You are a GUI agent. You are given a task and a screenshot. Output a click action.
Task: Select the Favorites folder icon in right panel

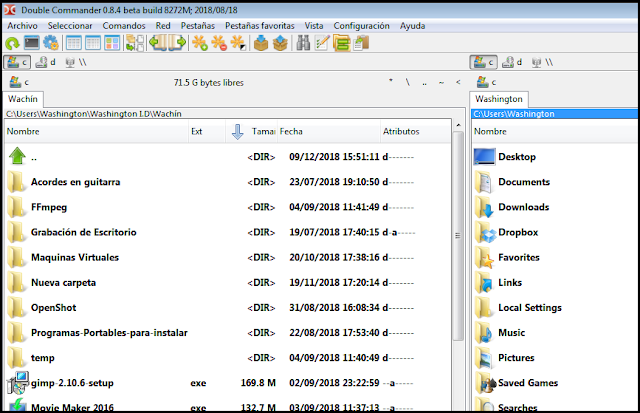(x=484, y=258)
